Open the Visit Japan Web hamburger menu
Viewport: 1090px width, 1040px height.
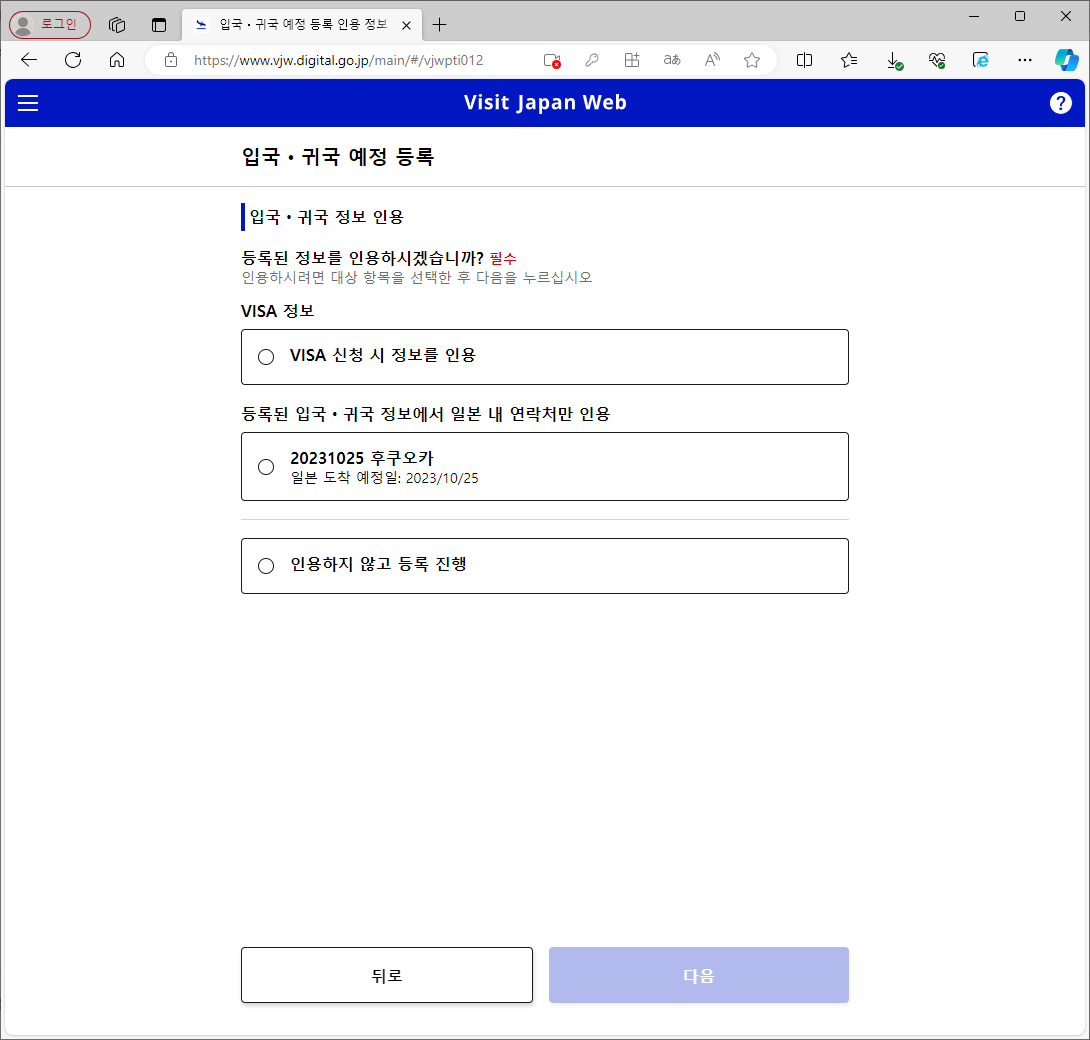(x=28, y=103)
